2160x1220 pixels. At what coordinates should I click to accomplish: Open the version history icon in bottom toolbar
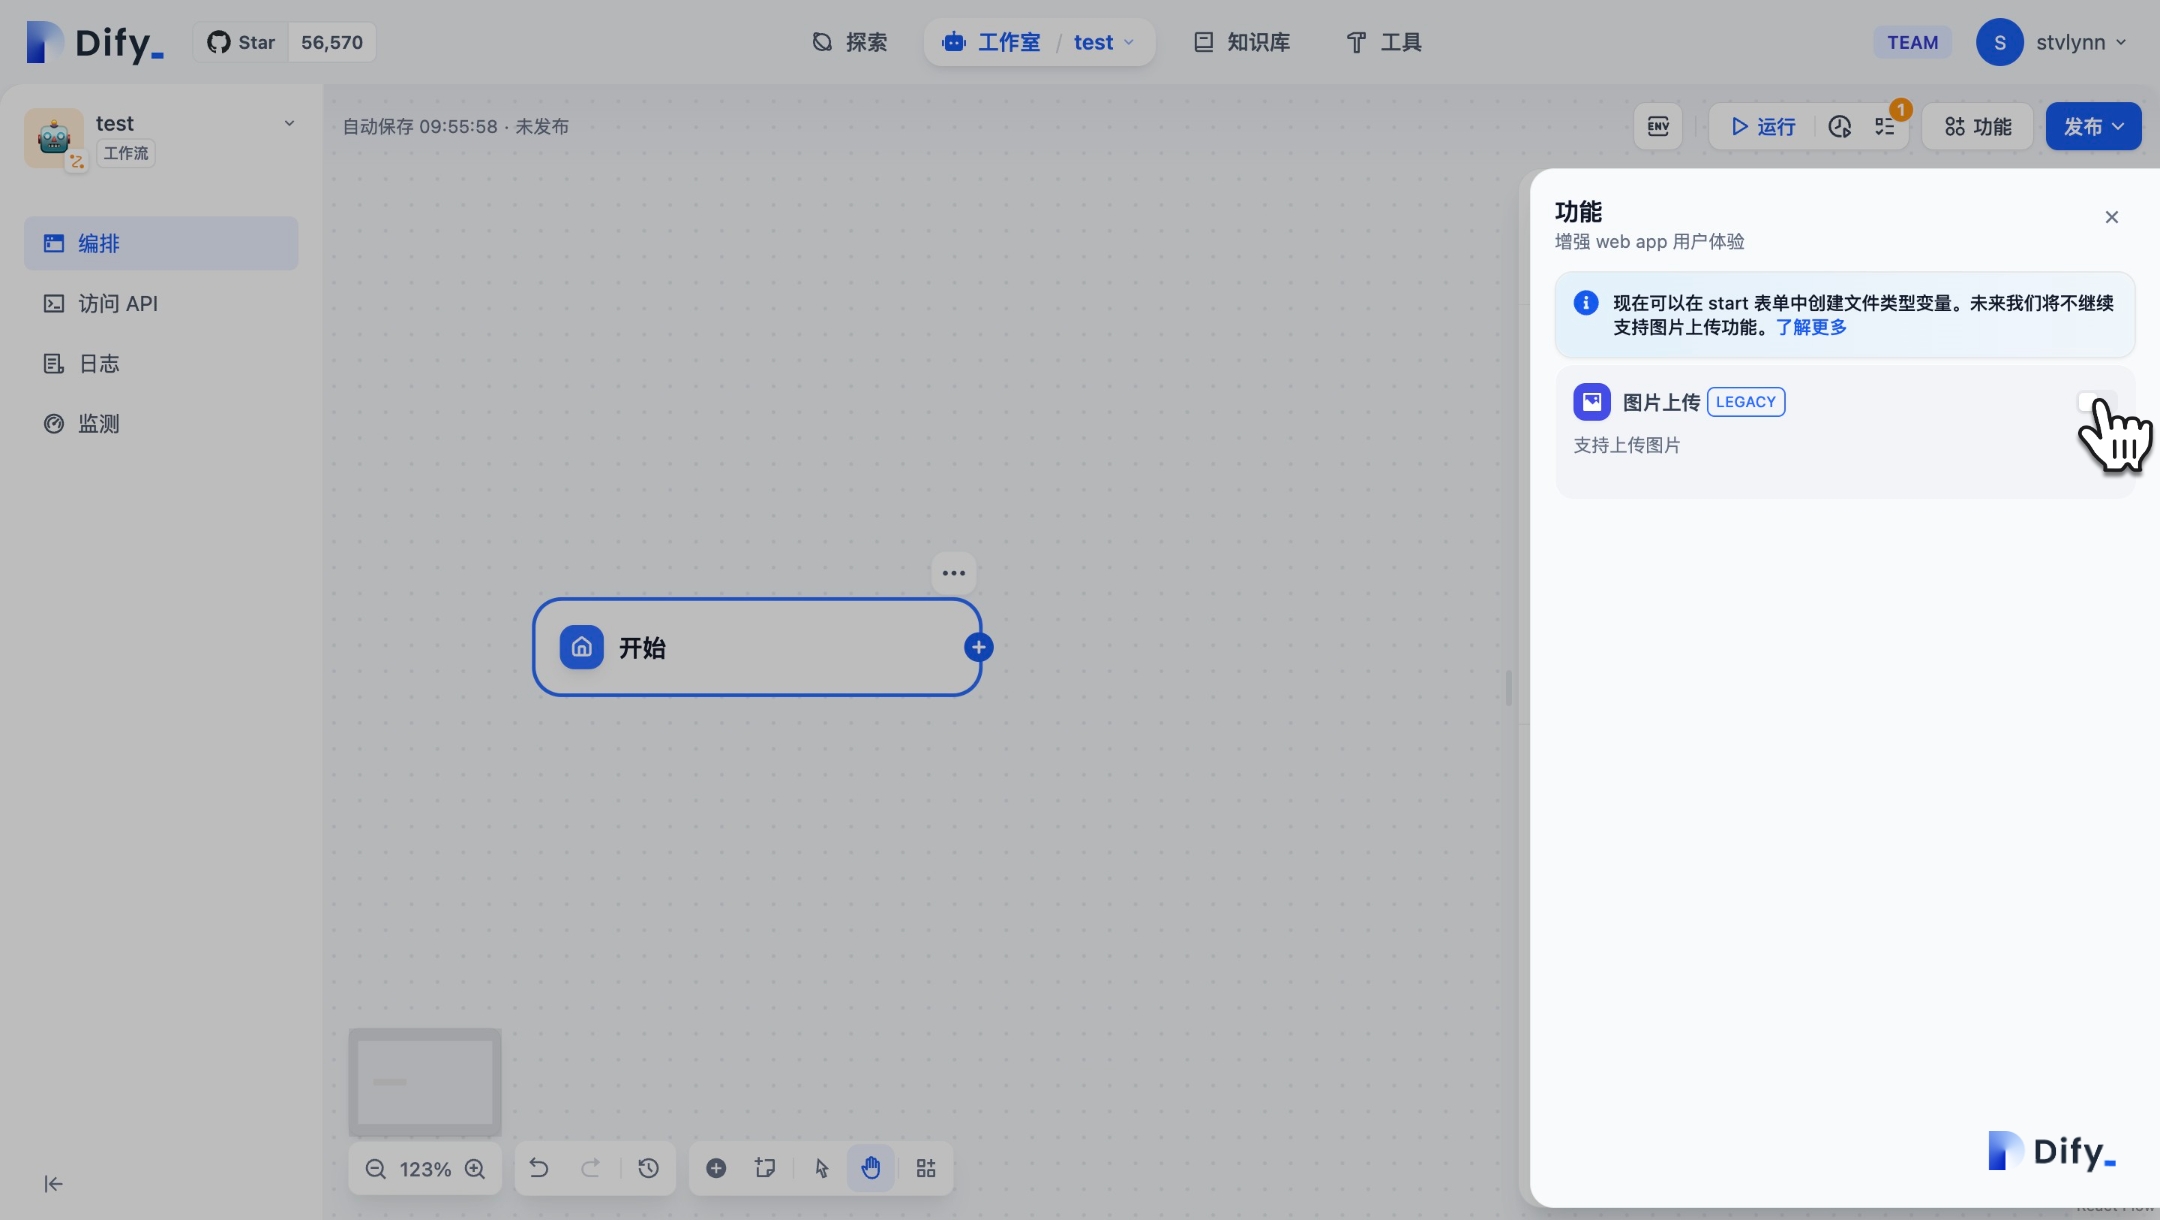tap(648, 1168)
